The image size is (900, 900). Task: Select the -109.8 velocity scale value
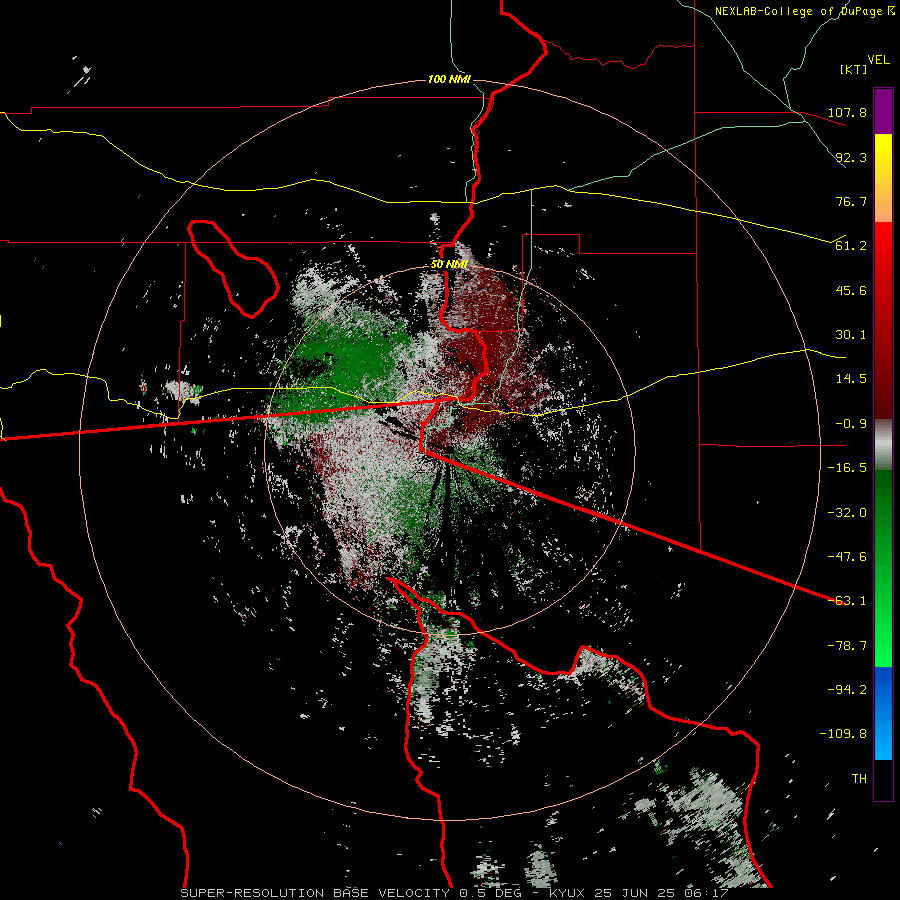(x=843, y=734)
